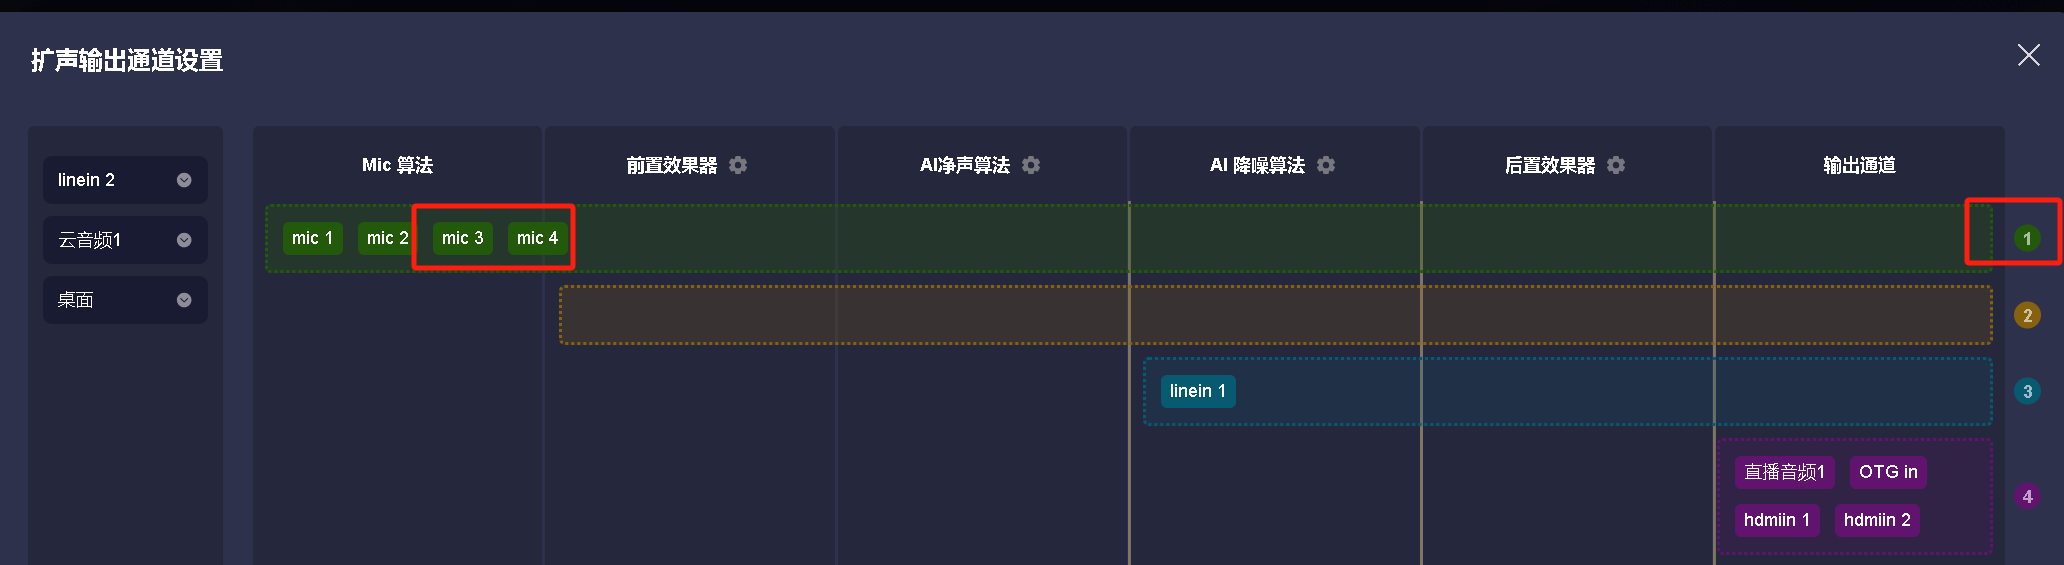Close the 扩声输出通道设置 dialog
2064x565 pixels.
(2028, 55)
